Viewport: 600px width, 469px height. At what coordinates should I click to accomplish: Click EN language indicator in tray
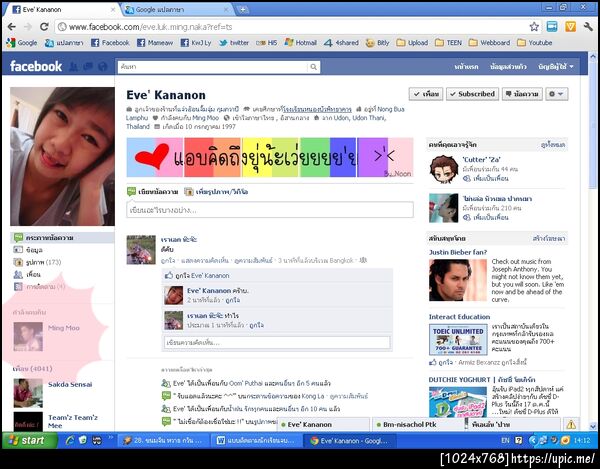(505, 441)
